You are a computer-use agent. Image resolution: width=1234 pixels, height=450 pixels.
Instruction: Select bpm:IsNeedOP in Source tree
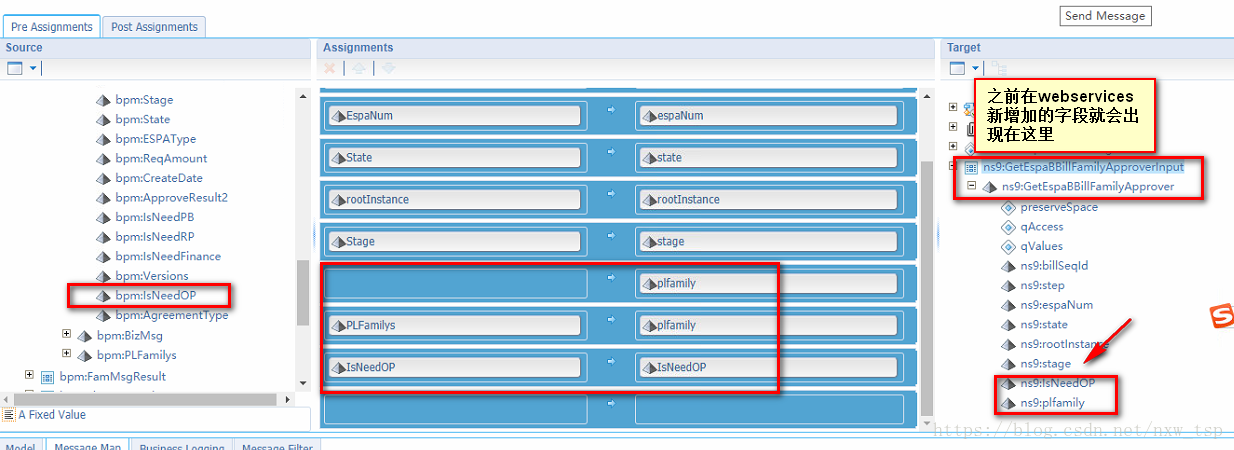point(155,295)
